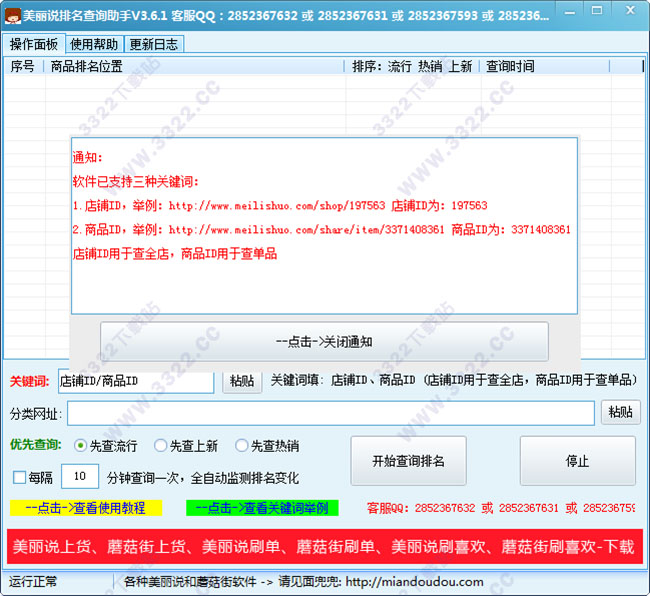Click the 运行正常 status bar text
Viewport: 650px width, 596px height.
[33, 581]
